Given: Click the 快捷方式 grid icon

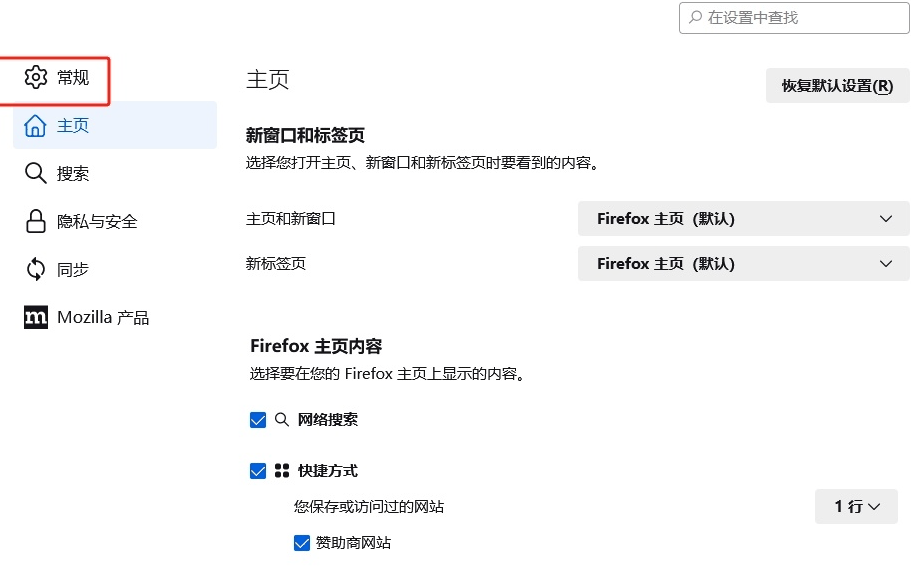Looking at the screenshot, I should coord(284,470).
